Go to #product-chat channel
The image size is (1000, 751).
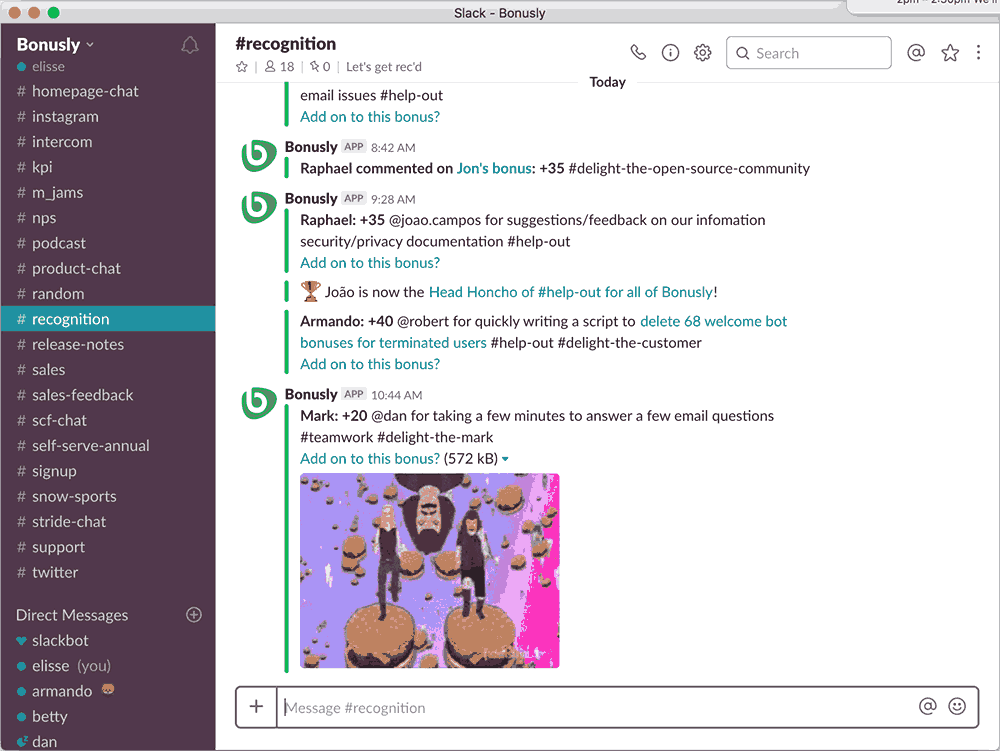108,268
